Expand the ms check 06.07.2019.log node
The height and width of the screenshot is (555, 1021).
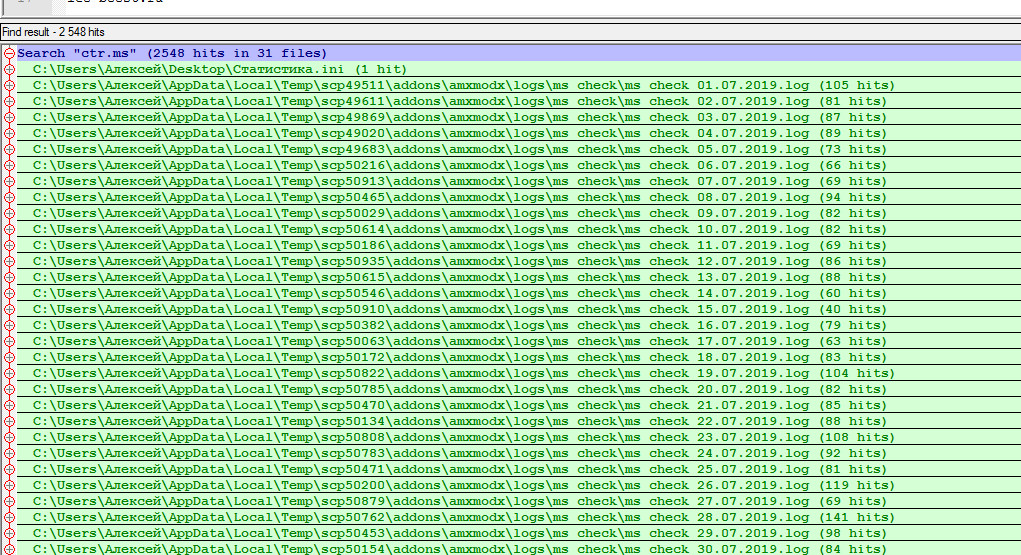point(9,165)
